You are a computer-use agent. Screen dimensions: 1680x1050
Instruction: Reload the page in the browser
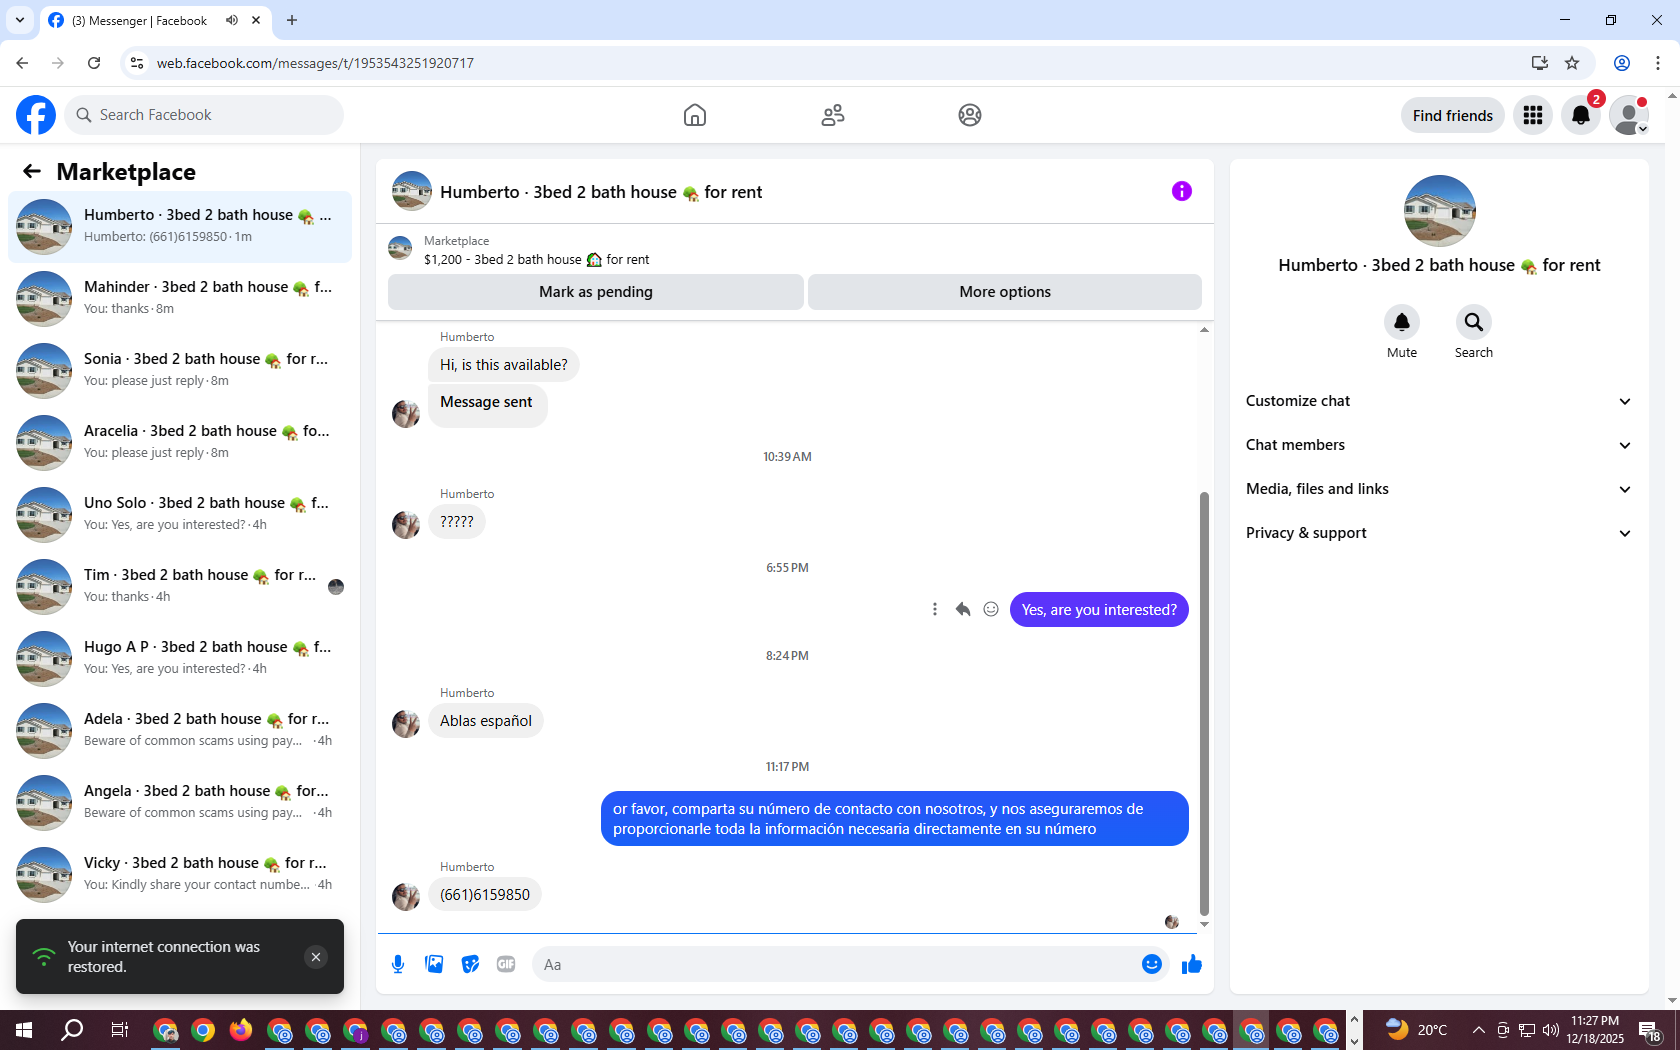94,63
